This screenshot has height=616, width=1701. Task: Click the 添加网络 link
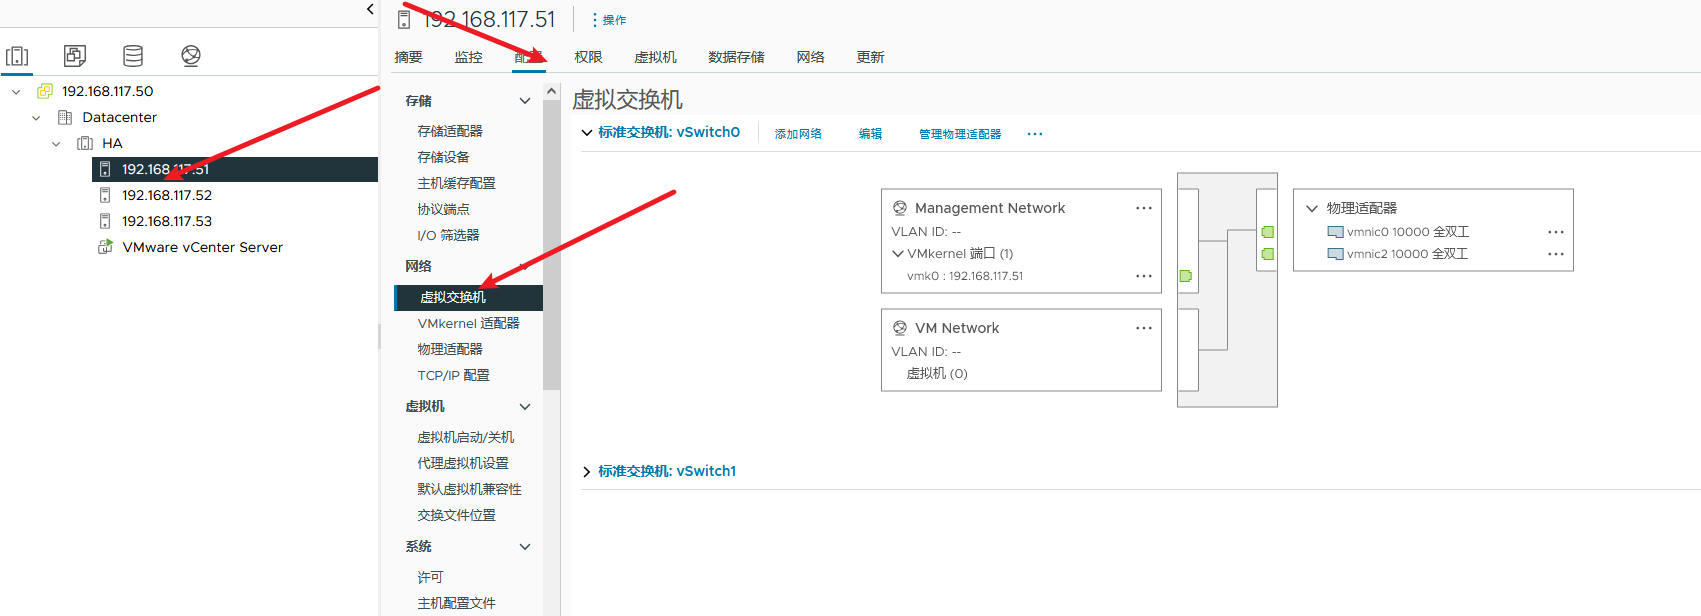tap(798, 134)
